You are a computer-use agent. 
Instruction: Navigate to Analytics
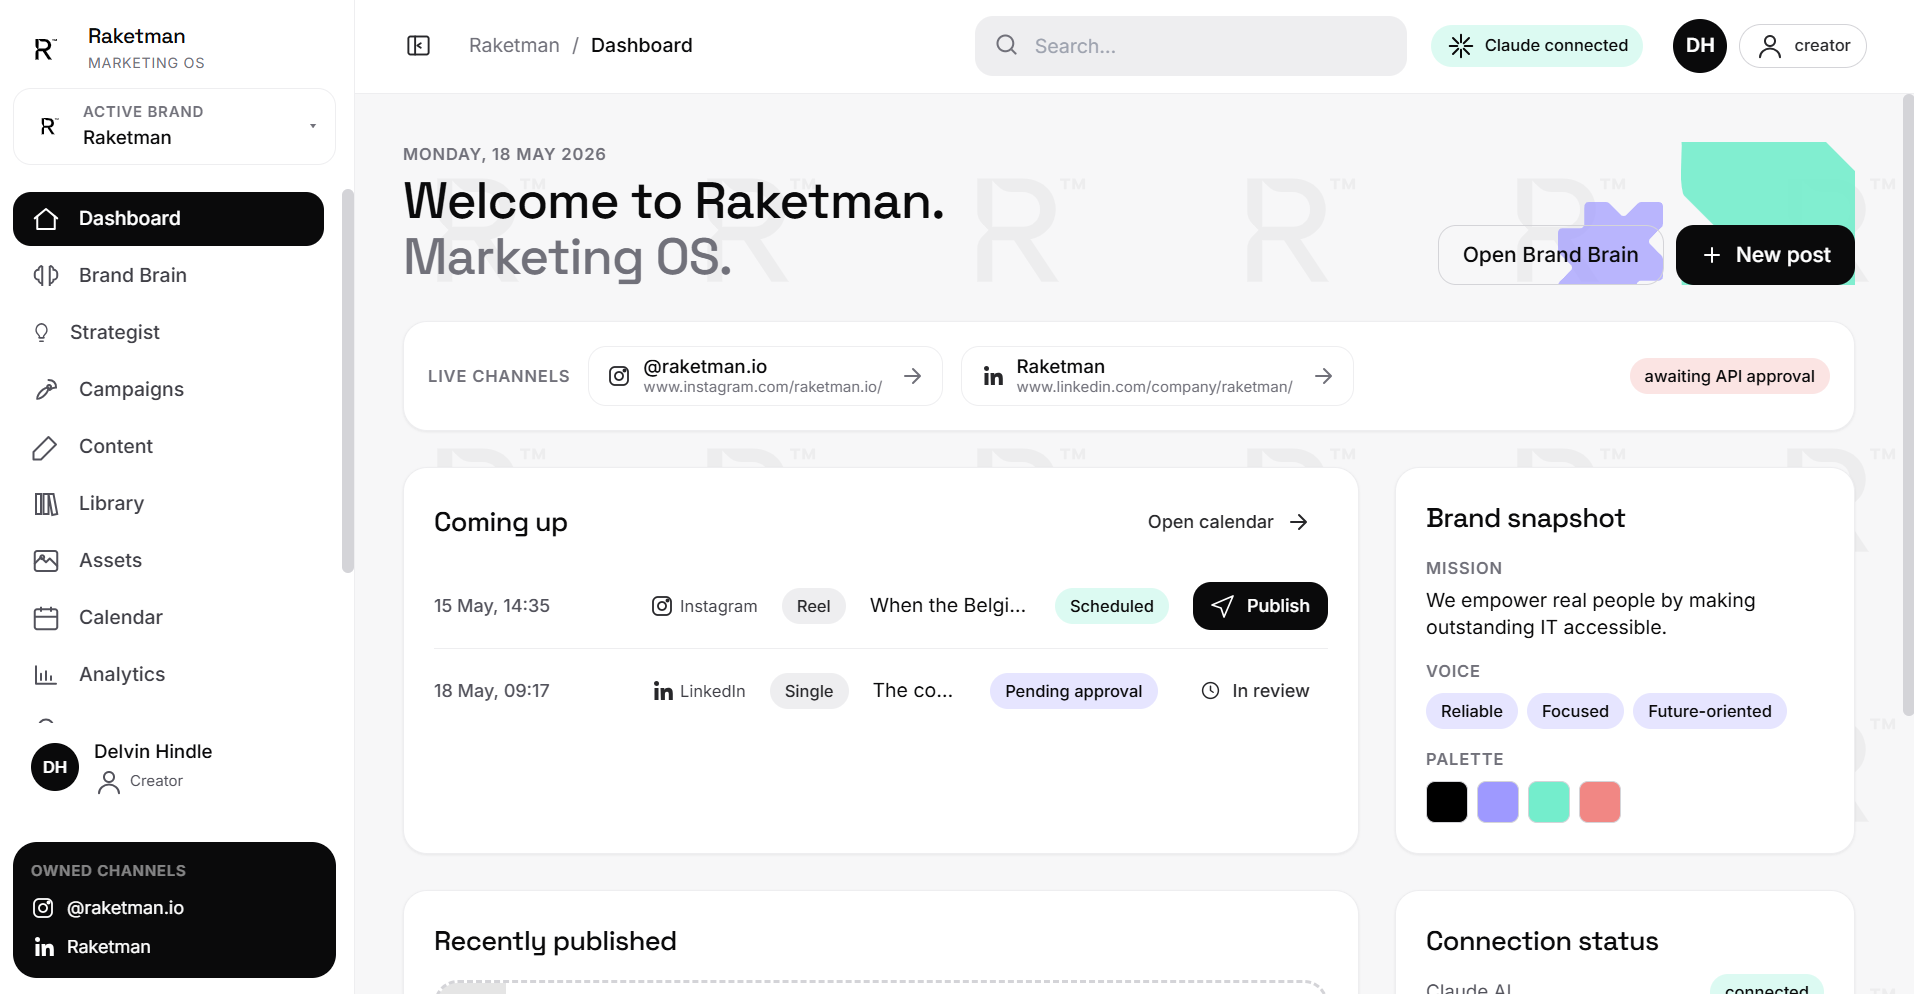point(168,675)
